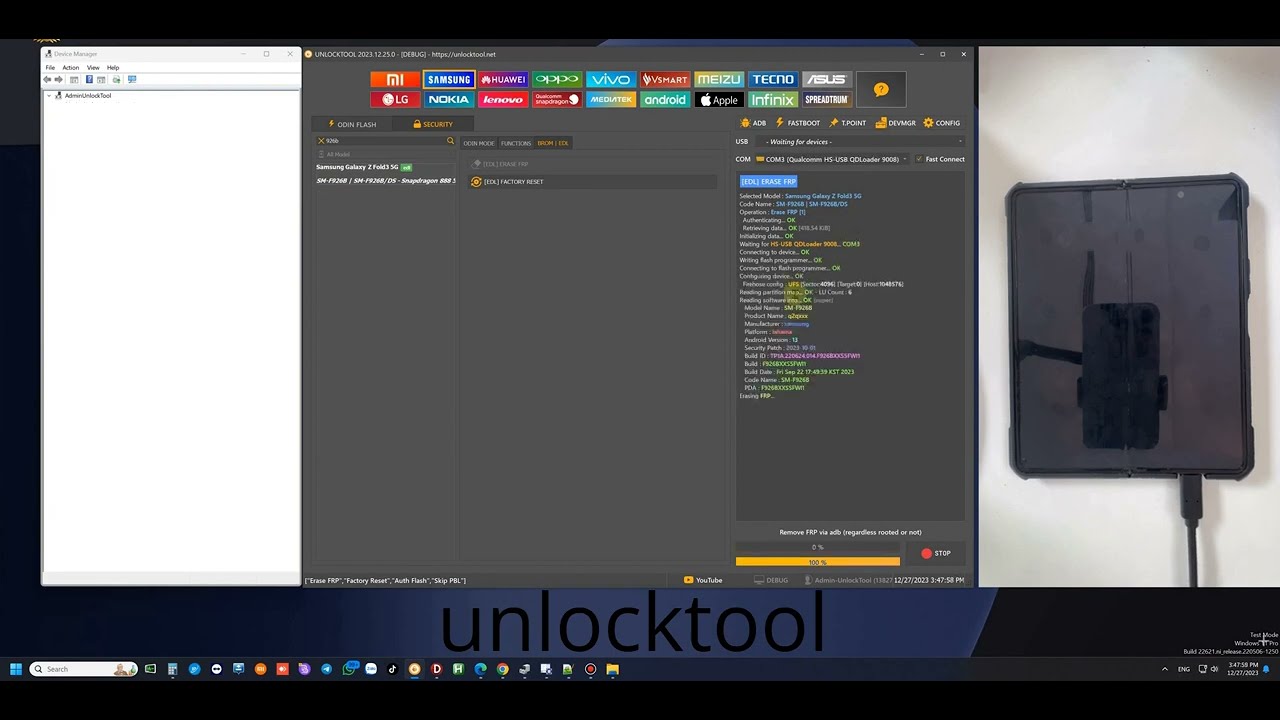Switch to the ODIN FLASH tab

pyautogui.click(x=352, y=124)
